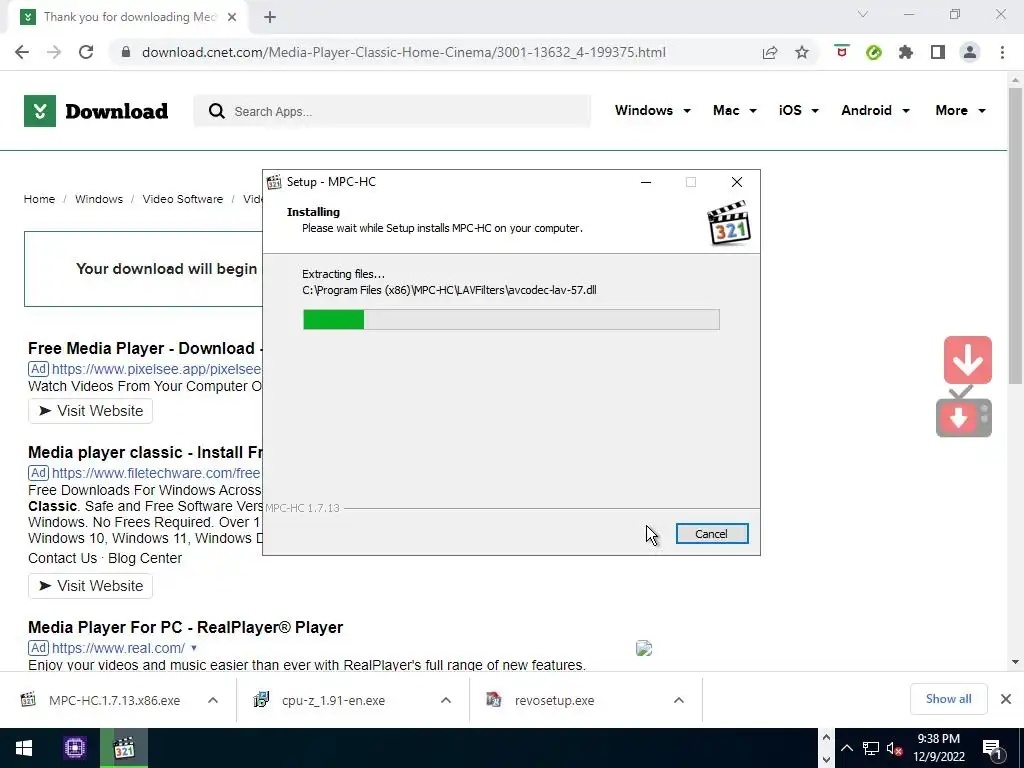
Task: Expand the real.com ad dropdown arrow
Action: point(194,648)
